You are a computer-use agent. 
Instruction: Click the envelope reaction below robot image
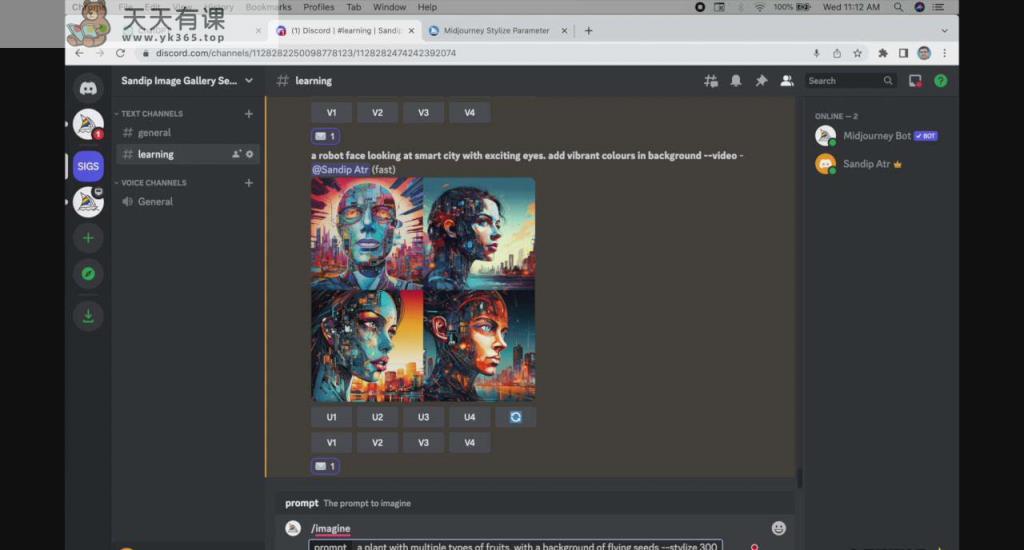[x=325, y=466]
